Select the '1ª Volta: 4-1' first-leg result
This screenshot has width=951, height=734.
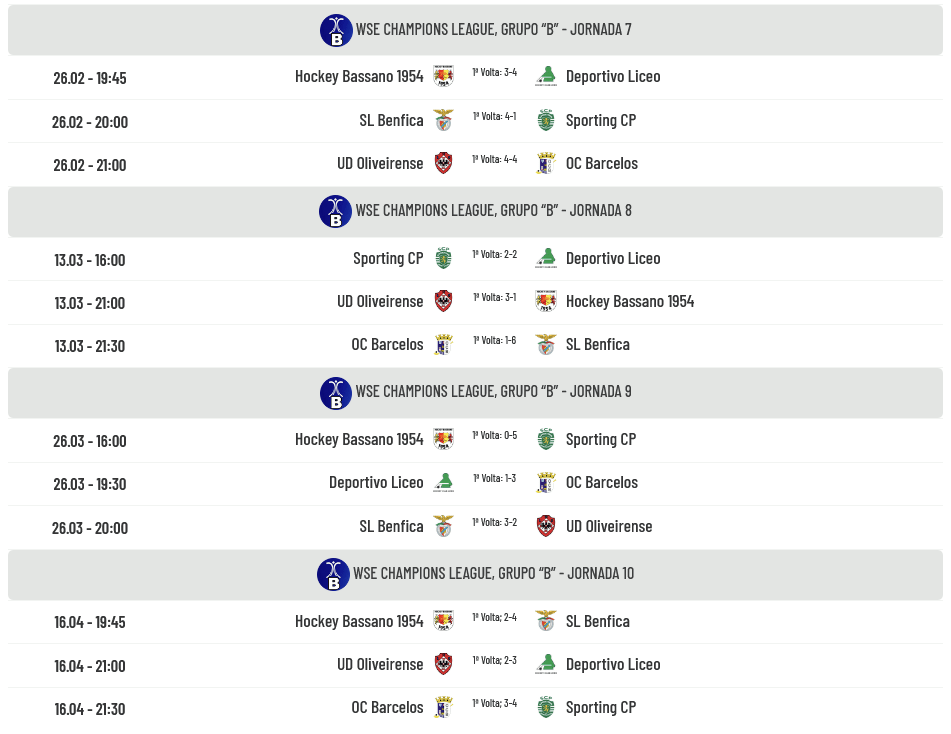495,116
